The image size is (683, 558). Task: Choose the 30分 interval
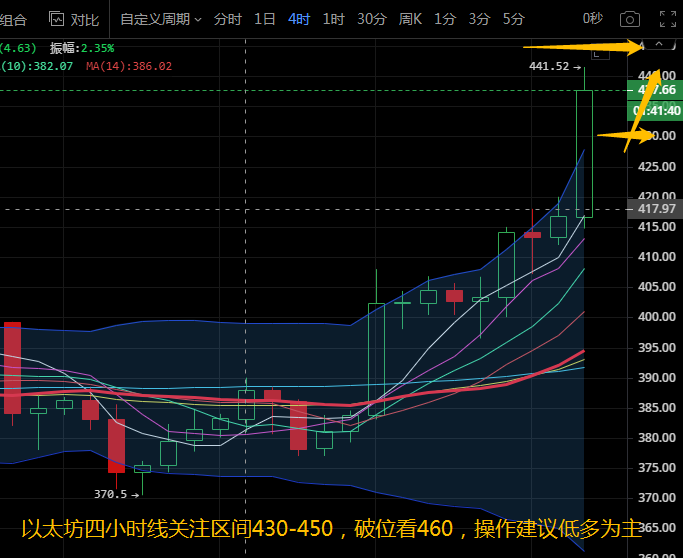tap(371, 19)
